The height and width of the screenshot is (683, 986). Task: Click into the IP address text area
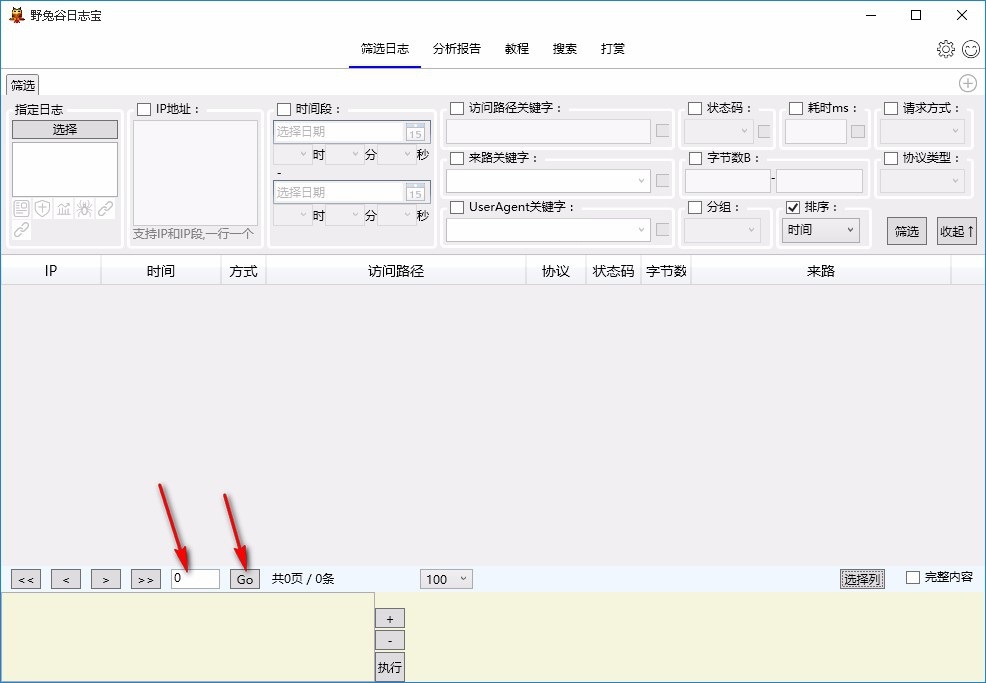(x=196, y=173)
